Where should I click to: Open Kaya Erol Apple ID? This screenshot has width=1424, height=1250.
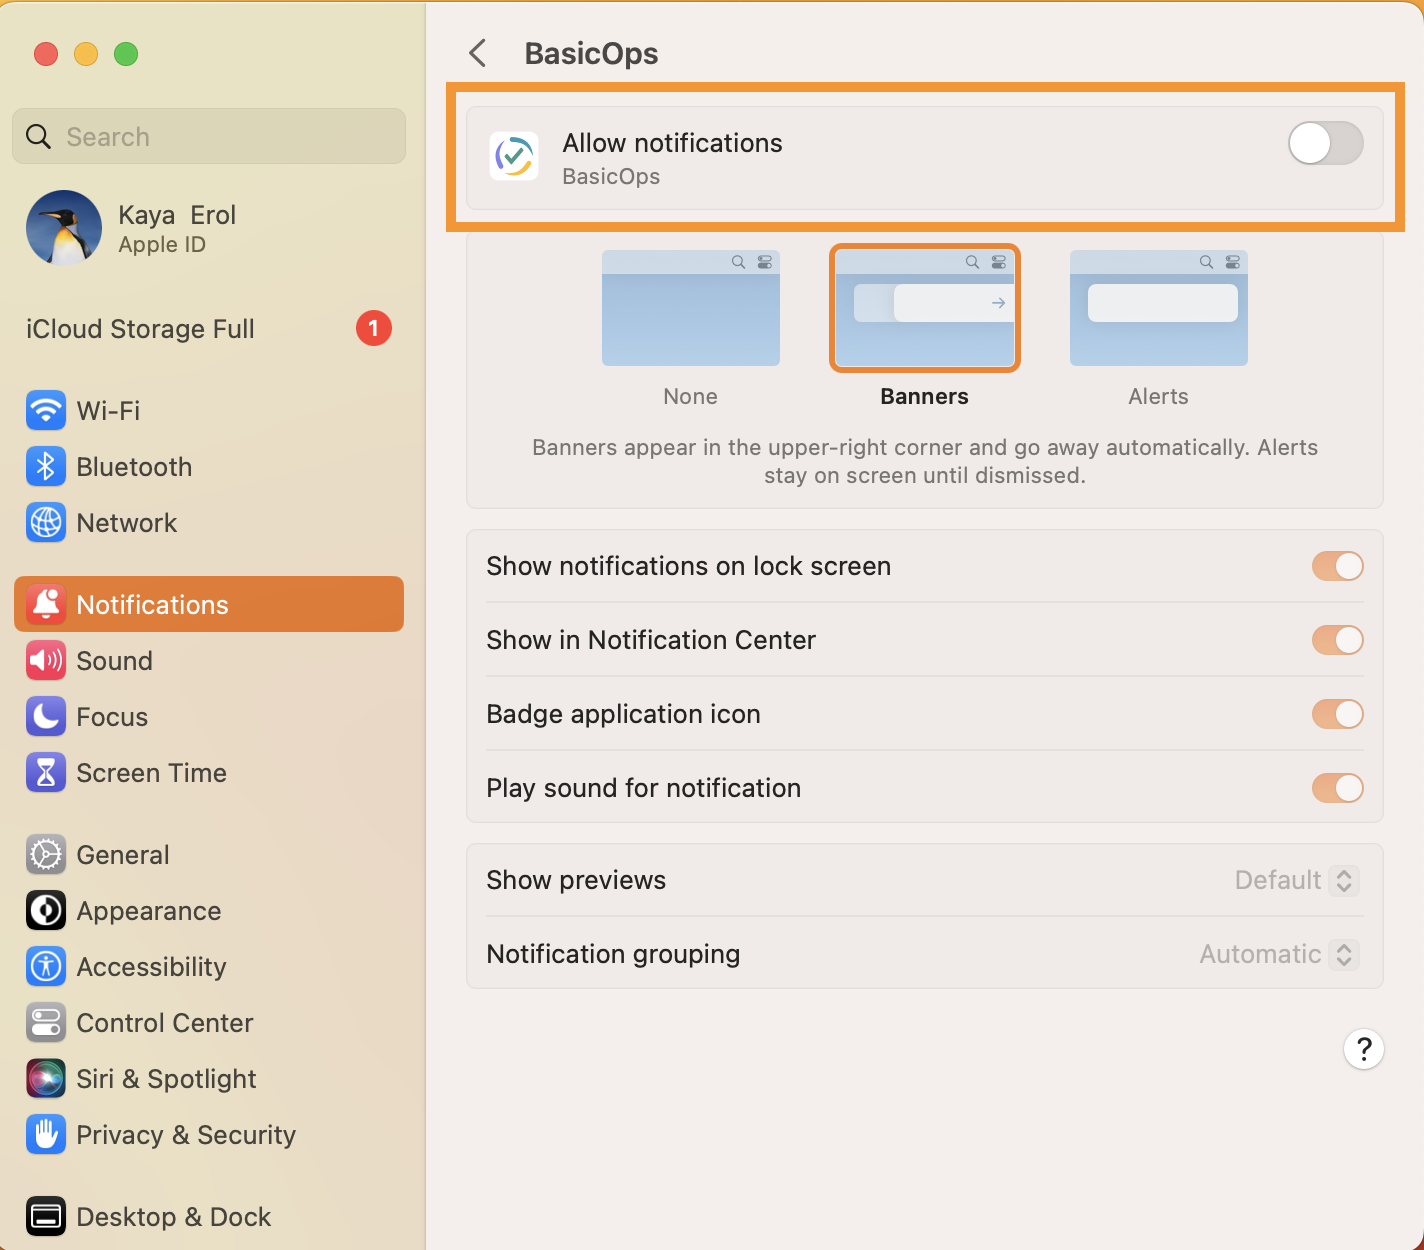[209, 229]
